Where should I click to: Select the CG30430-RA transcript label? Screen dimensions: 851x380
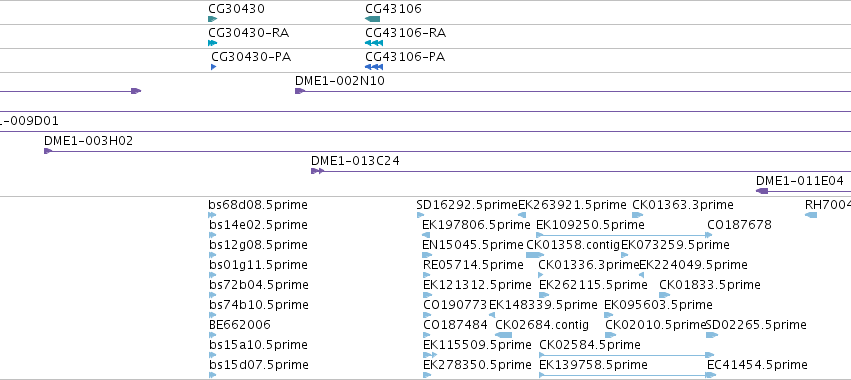249,33
